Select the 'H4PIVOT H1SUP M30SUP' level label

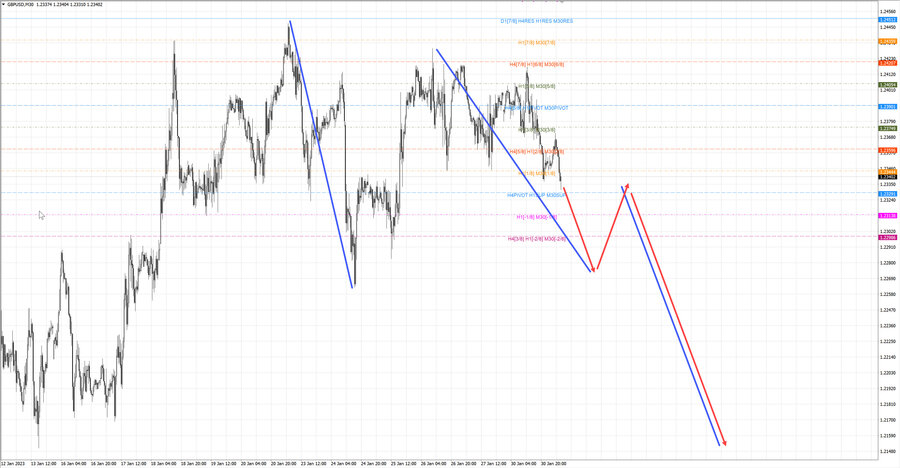(x=536, y=195)
